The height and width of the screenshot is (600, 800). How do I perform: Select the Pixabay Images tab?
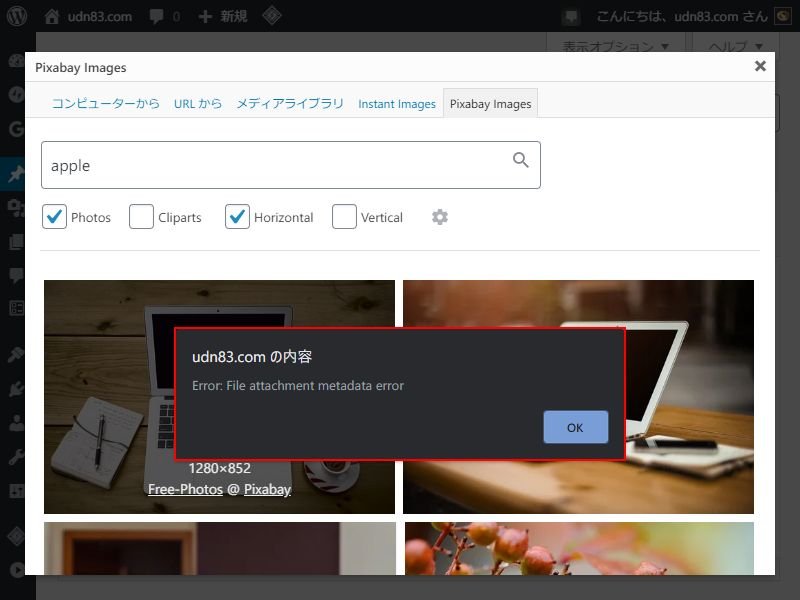coord(490,104)
